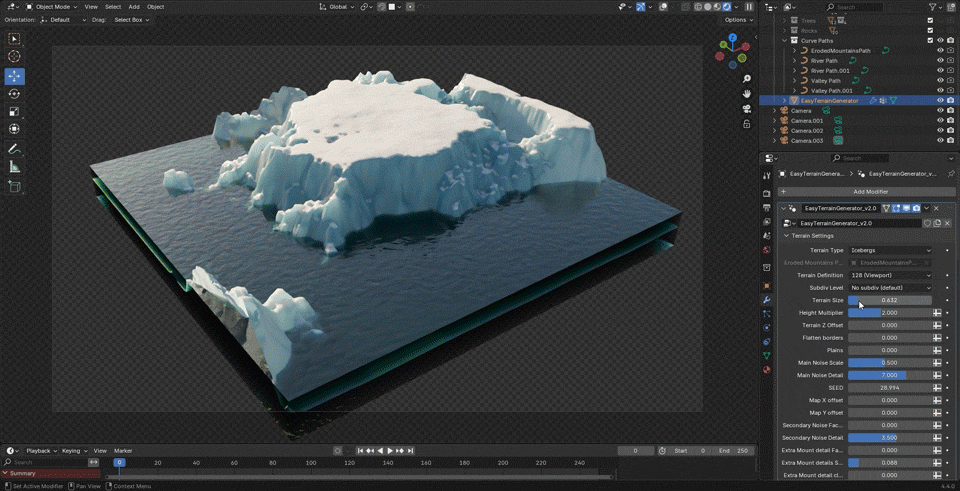Open the World properties tab
The image size is (960, 491).
tap(767, 250)
